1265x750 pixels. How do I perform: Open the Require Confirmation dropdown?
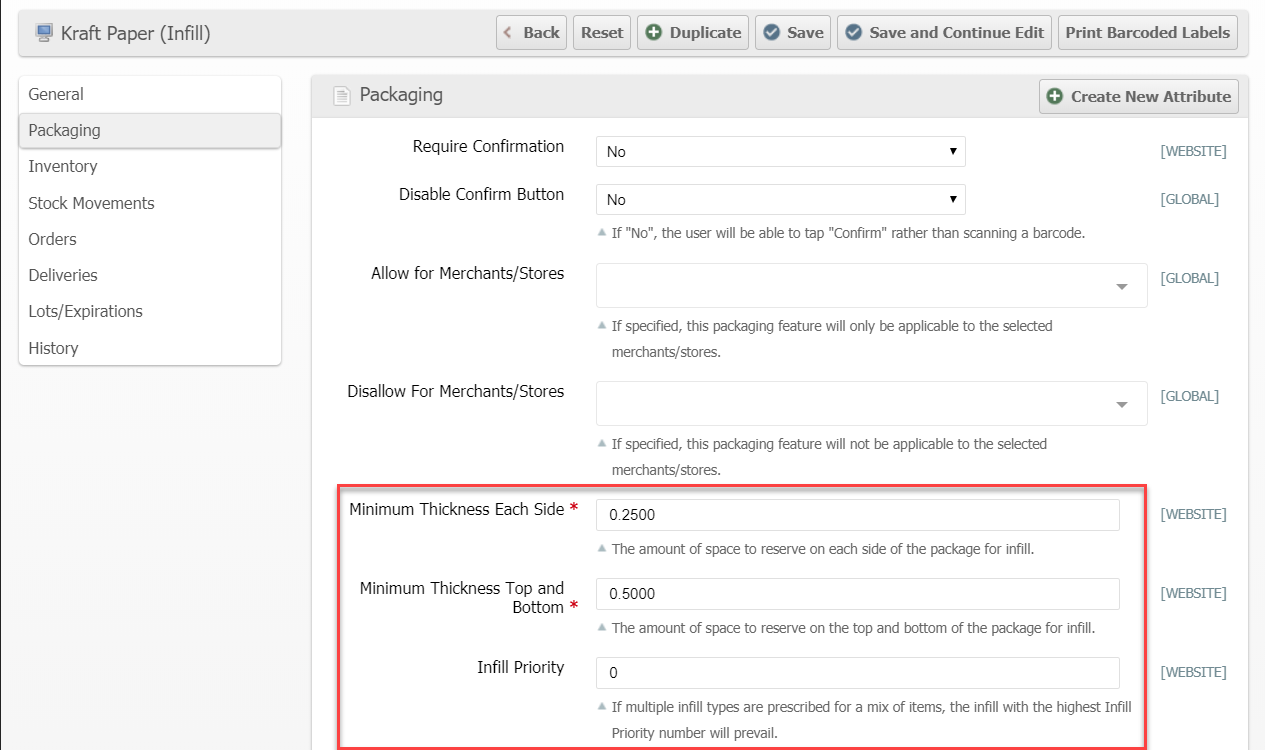(780, 152)
